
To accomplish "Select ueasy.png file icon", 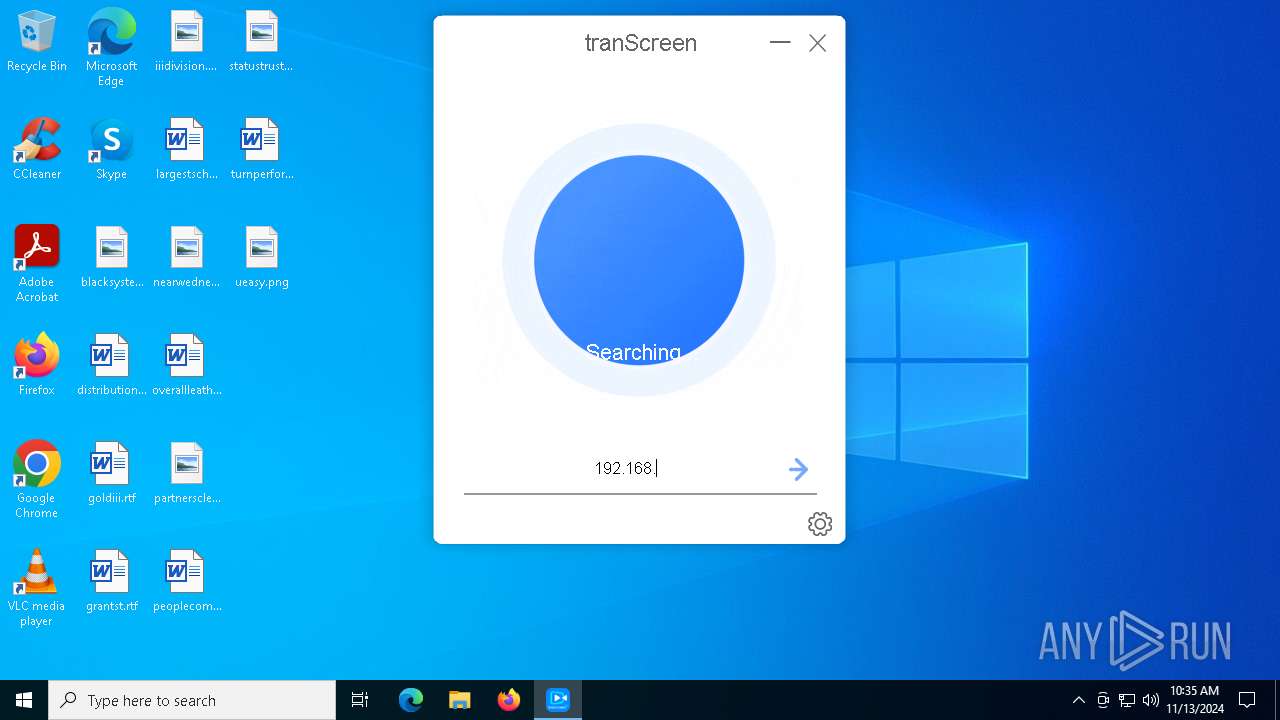I will (261, 257).
